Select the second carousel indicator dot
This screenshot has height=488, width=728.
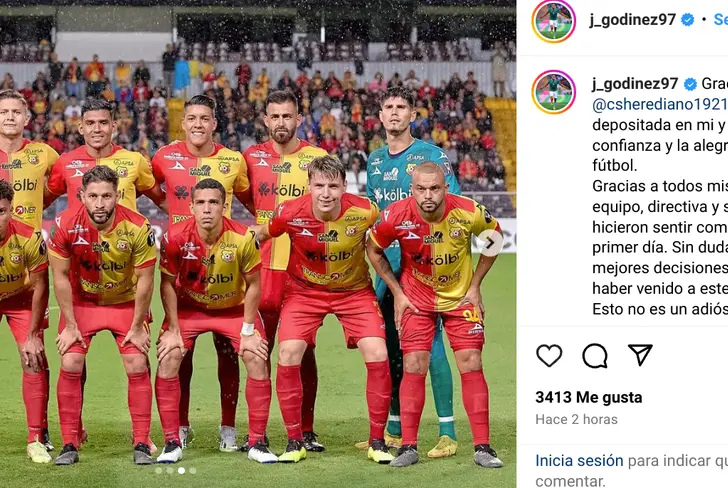click(x=170, y=470)
